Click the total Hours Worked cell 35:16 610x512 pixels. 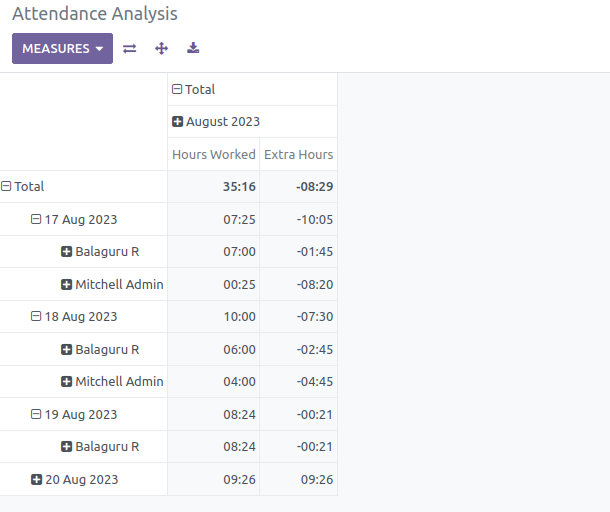pos(214,187)
